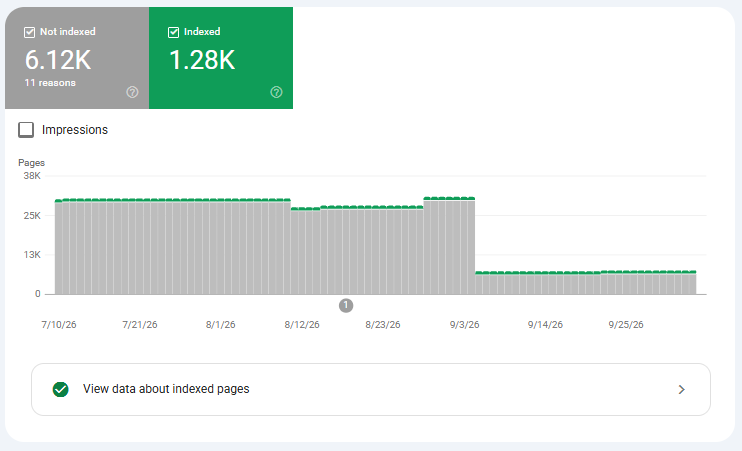Click the 9/14/26 date label
Viewport: 742px width, 451px height.
coord(545,325)
